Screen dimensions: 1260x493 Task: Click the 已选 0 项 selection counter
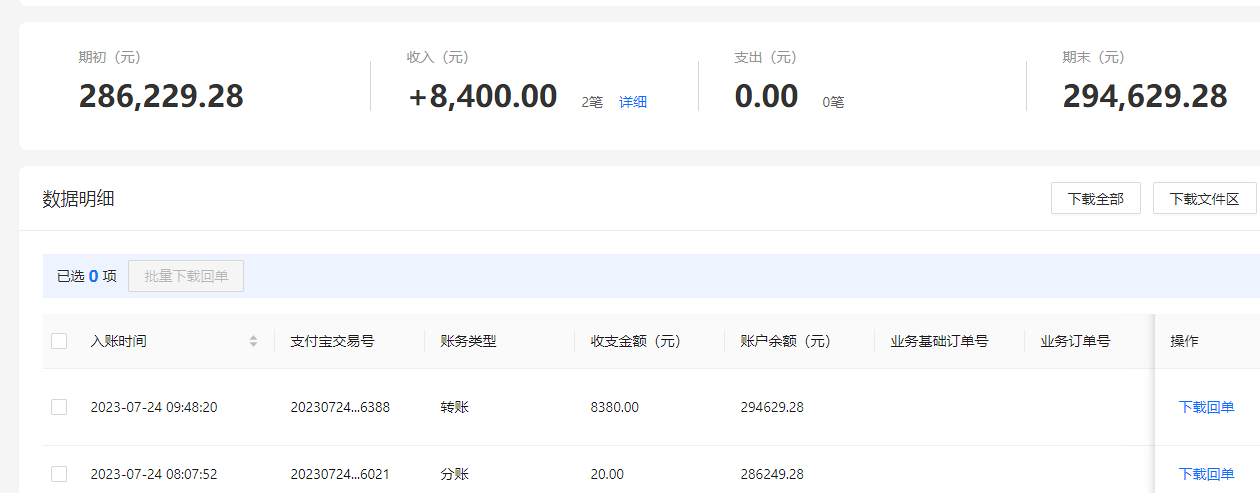(87, 276)
